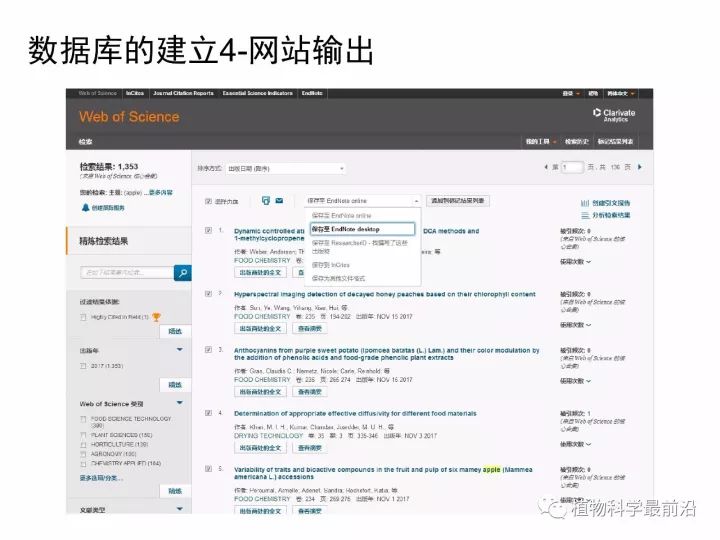Select the Essential Science Indicators tab
The image size is (720, 540).
click(x=258, y=93)
